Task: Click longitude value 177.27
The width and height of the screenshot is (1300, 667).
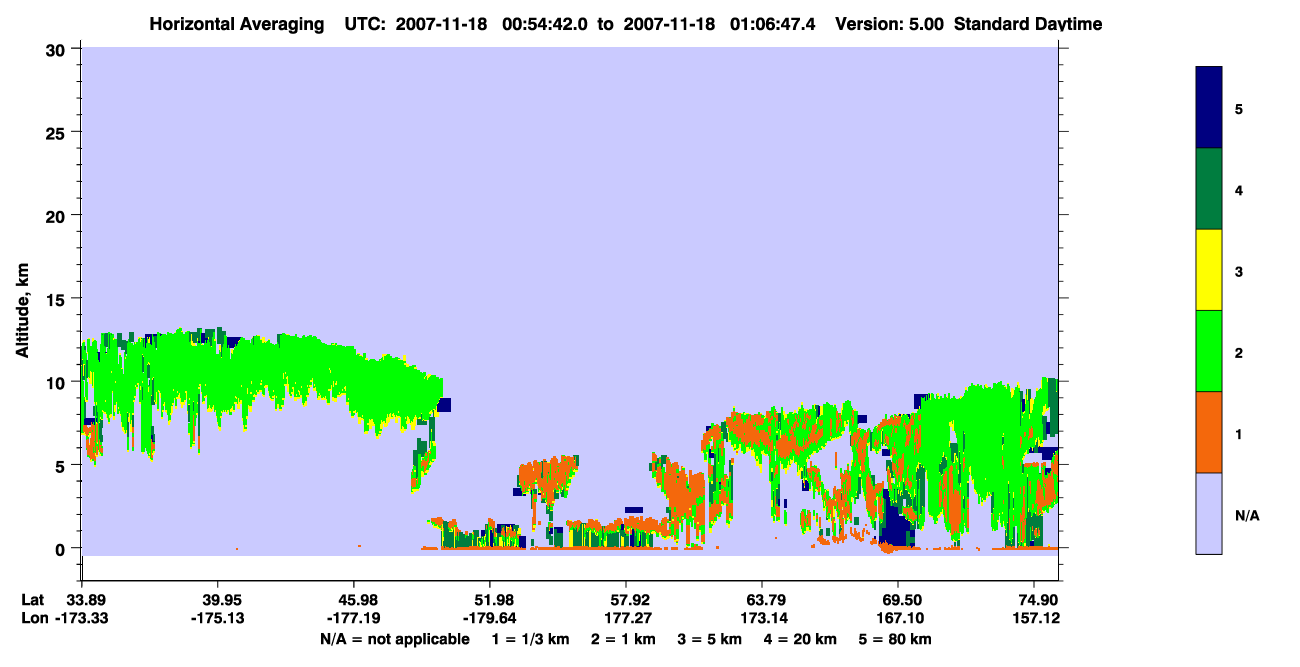Action: pos(626,618)
